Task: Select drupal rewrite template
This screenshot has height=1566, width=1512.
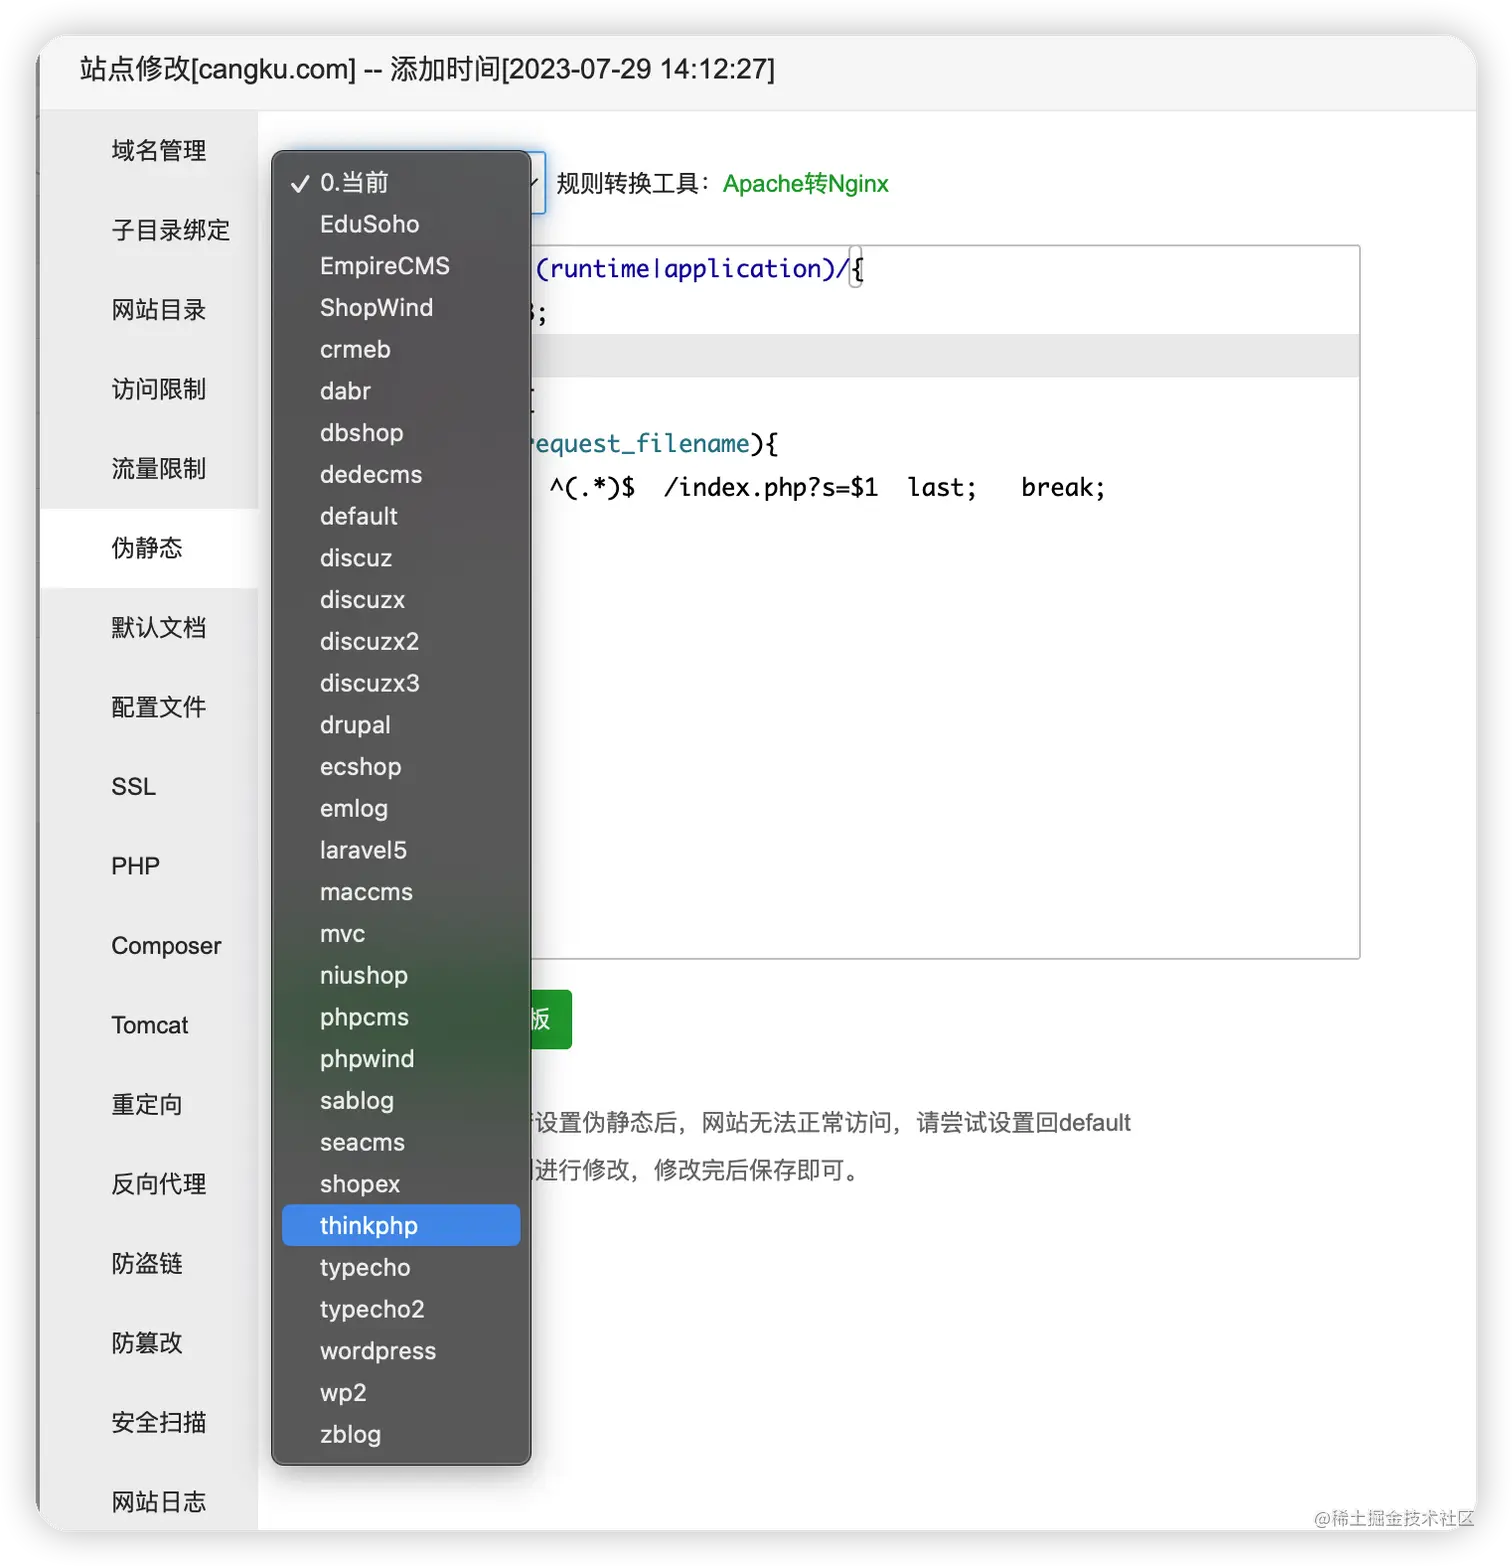Action: pos(401,725)
